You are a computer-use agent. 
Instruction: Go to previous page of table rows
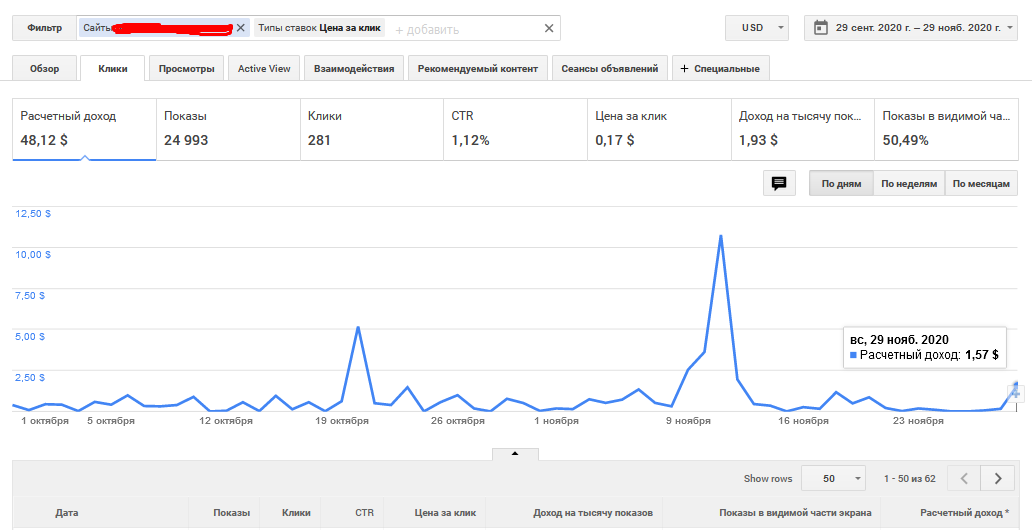point(964,478)
